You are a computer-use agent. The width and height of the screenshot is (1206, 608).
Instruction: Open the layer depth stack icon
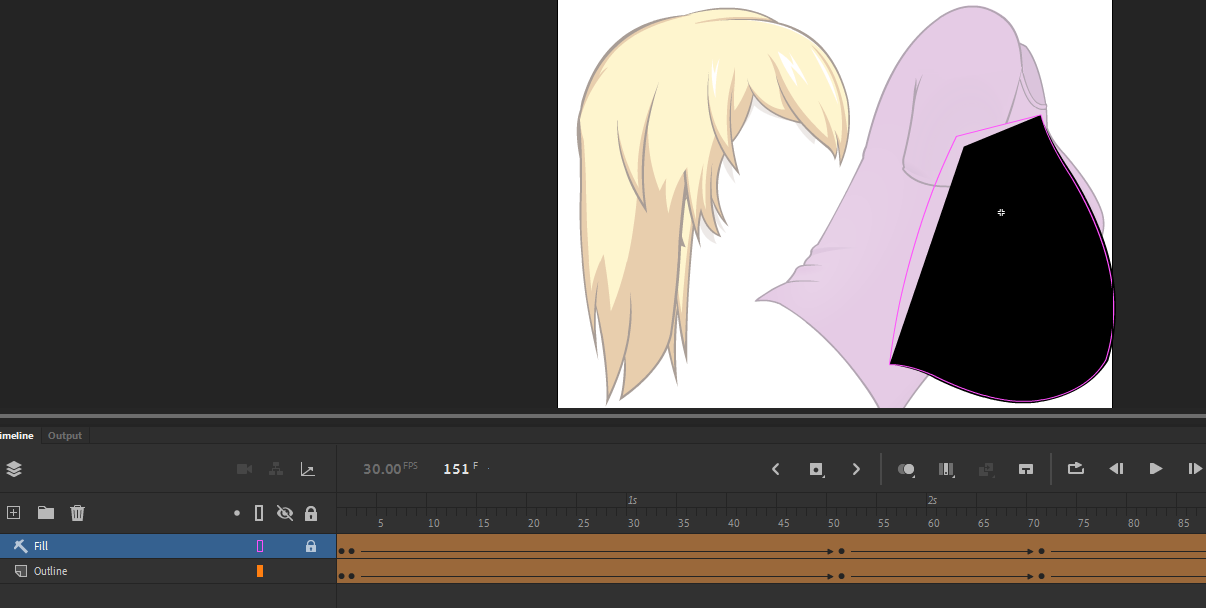point(14,469)
